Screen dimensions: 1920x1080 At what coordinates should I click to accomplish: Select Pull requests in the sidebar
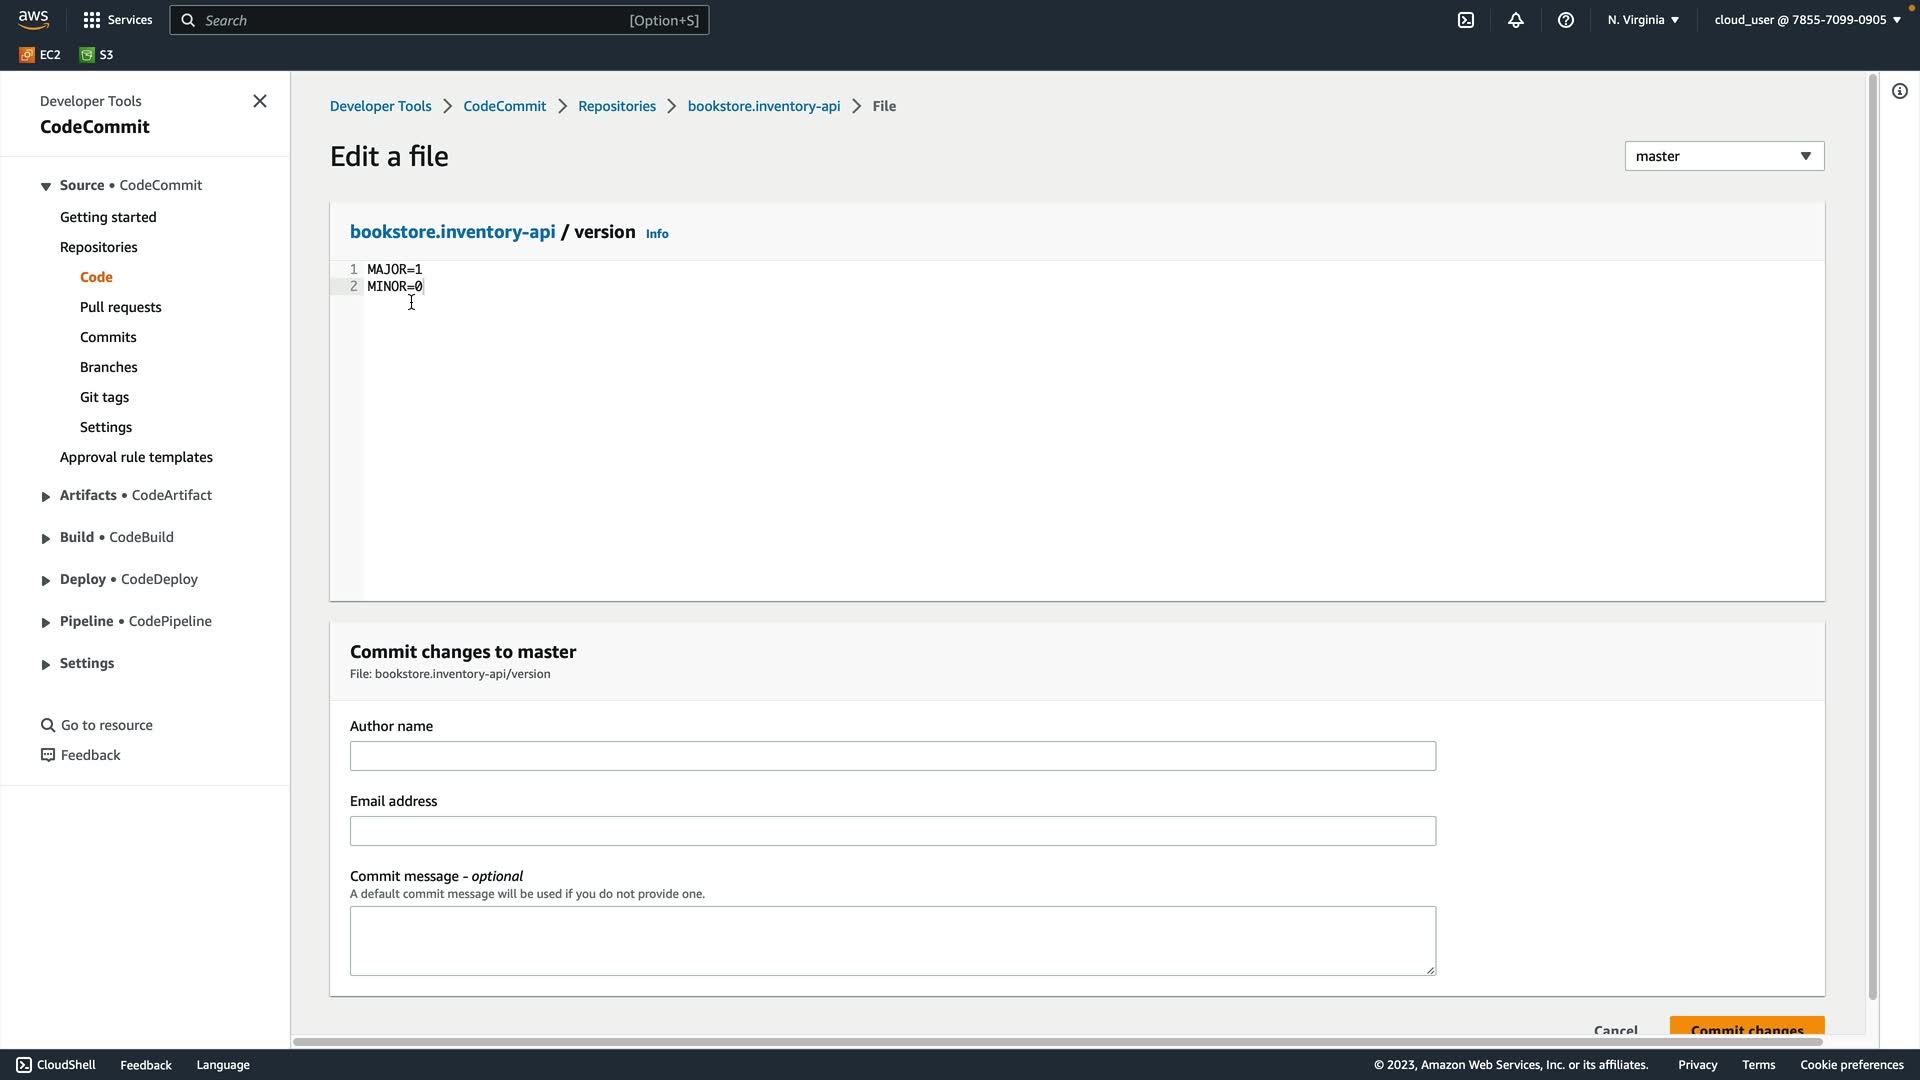pos(120,307)
